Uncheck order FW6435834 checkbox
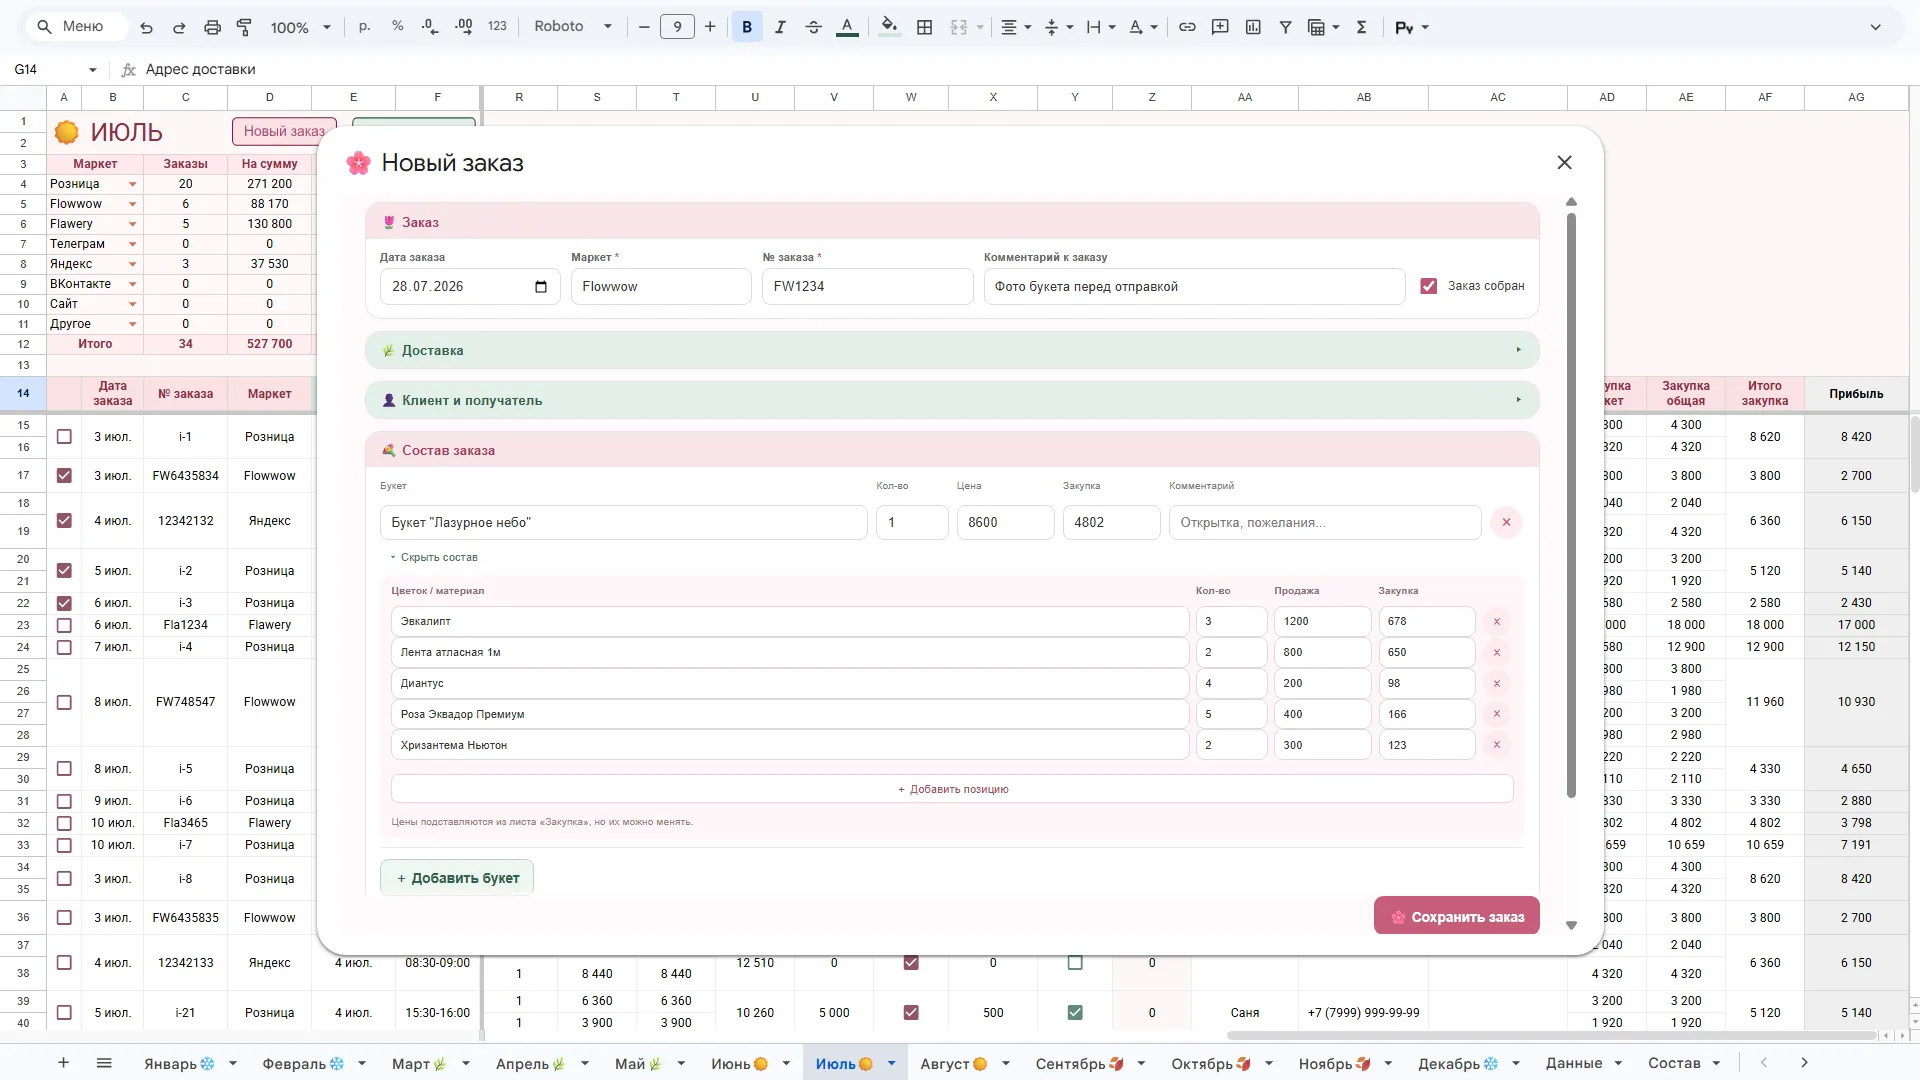This screenshot has height=1080, width=1920. (x=64, y=476)
